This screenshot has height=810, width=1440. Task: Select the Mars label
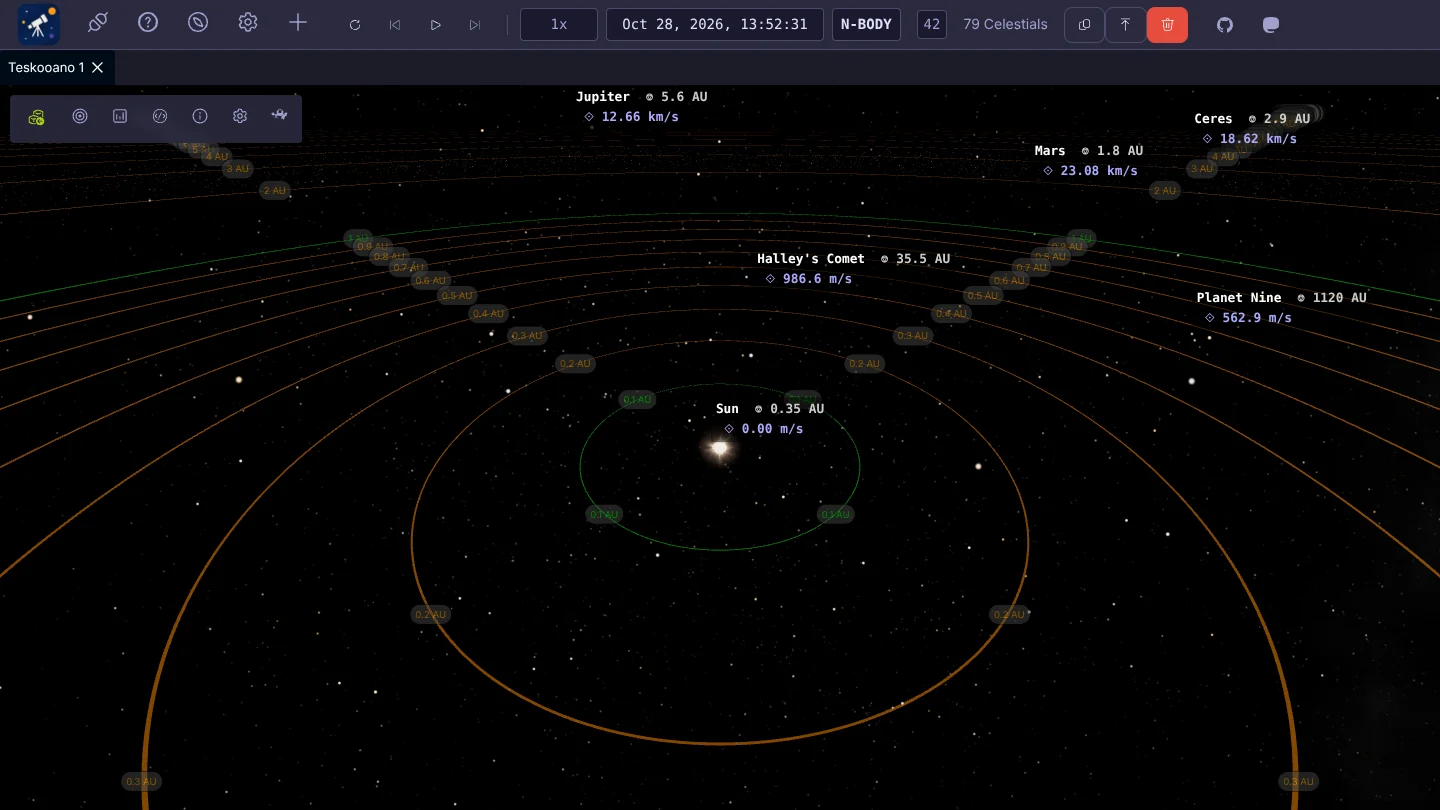(x=1050, y=151)
